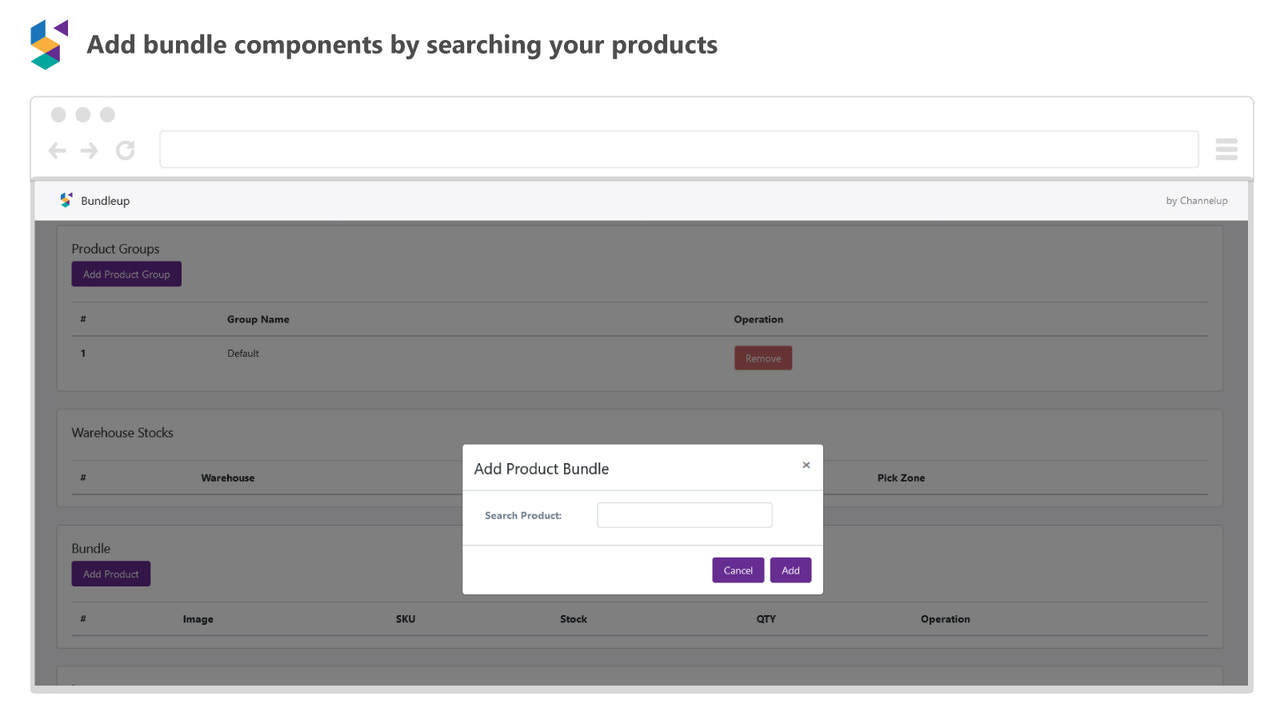Click the Add Product Group button
Viewport: 1280px width, 720px height.
point(126,273)
